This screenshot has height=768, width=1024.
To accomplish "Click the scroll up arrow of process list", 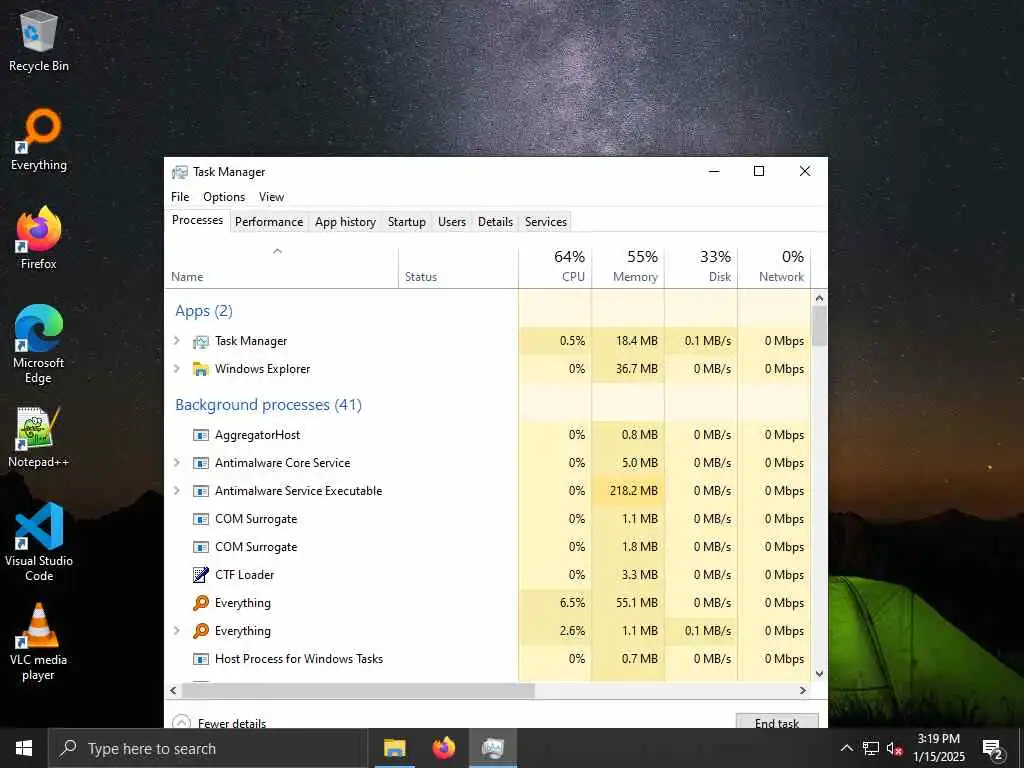I will 820,298.
